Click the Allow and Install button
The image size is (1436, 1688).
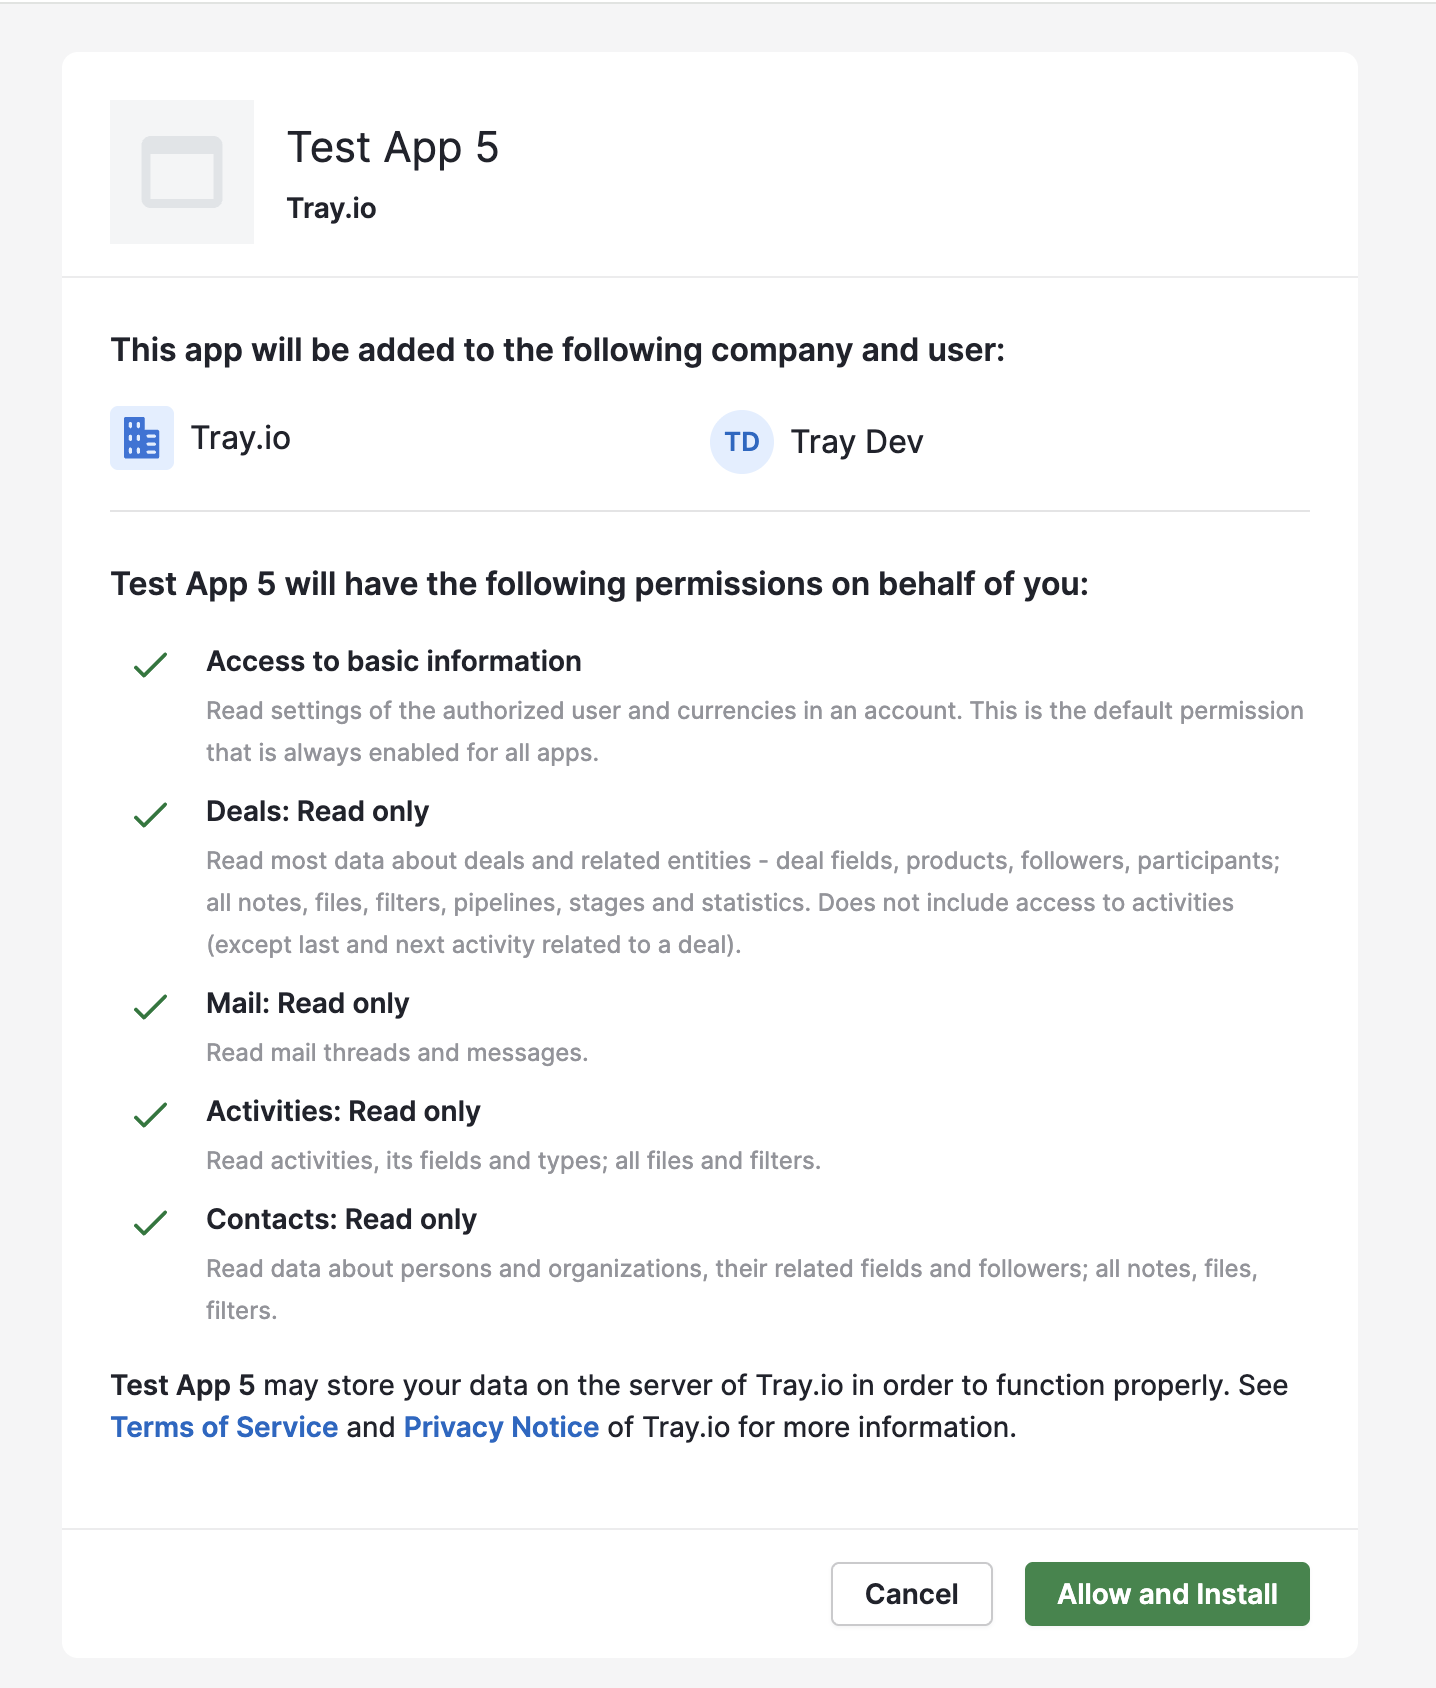pyautogui.click(x=1166, y=1593)
